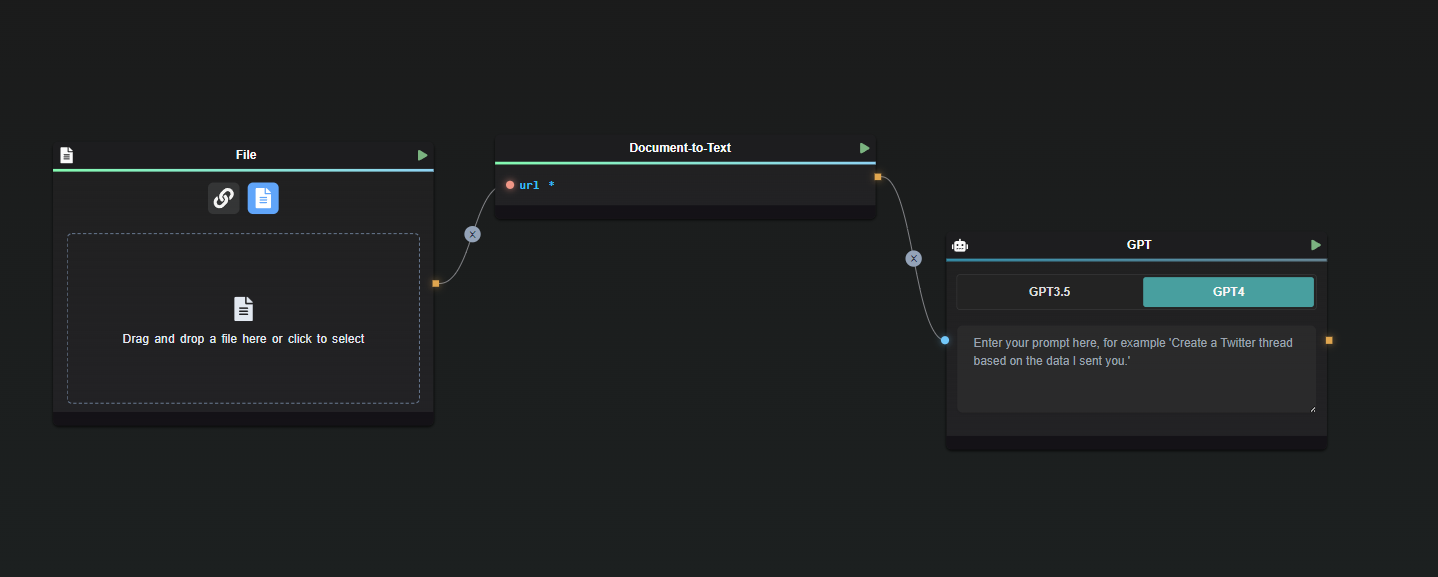Remove the Document-to-Text to GPT connection
This screenshot has width=1438, height=577.
(x=913, y=258)
